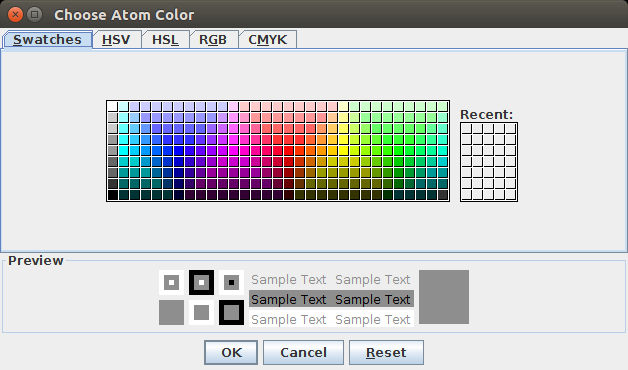Choose the bright yellow swatch in the palette
Screen dimensions: 628x370
pos(344,151)
